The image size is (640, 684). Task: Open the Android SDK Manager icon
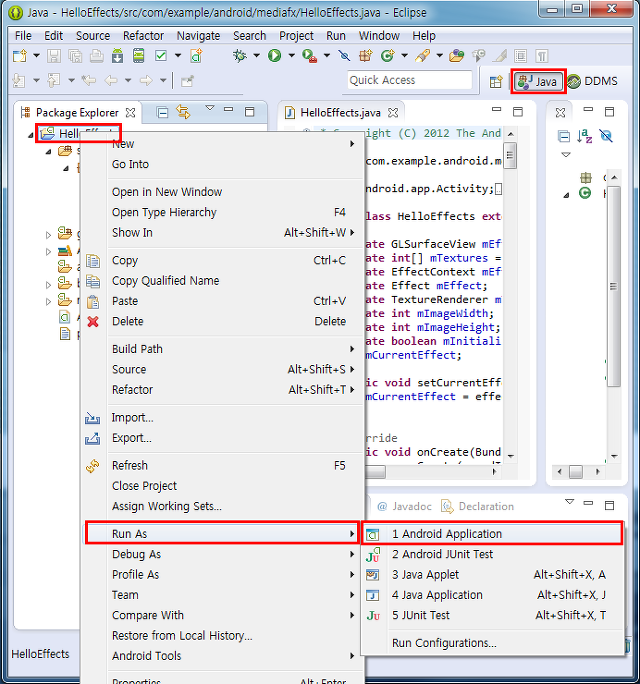pos(117,56)
